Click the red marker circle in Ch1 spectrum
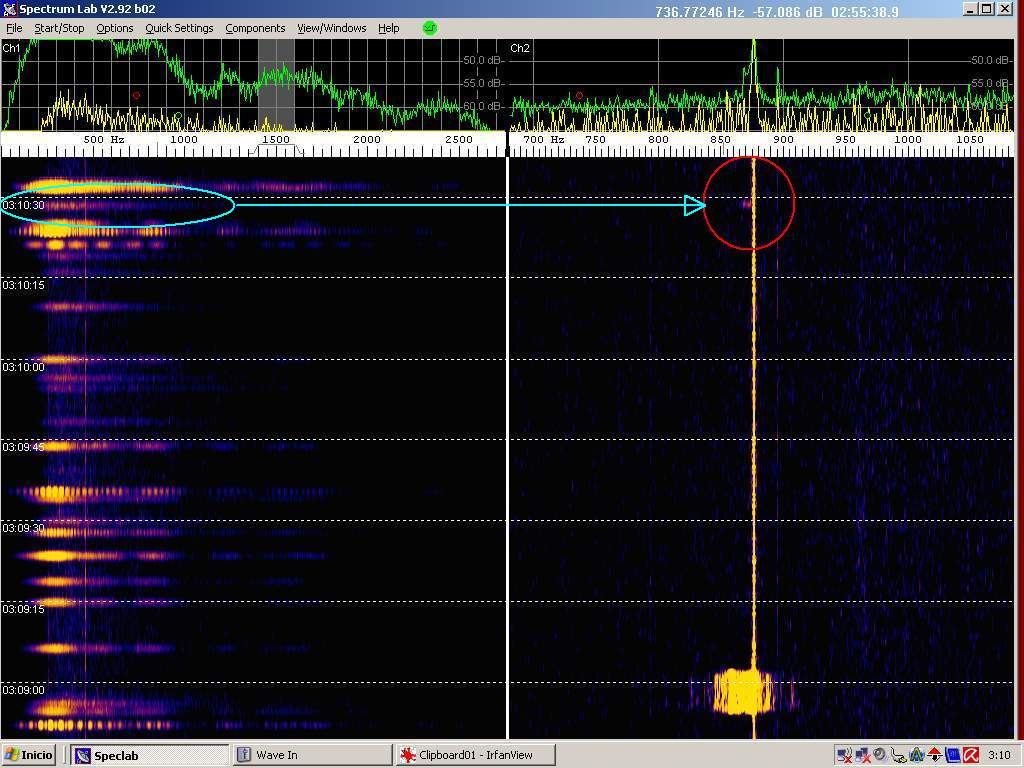 pos(137,96)
